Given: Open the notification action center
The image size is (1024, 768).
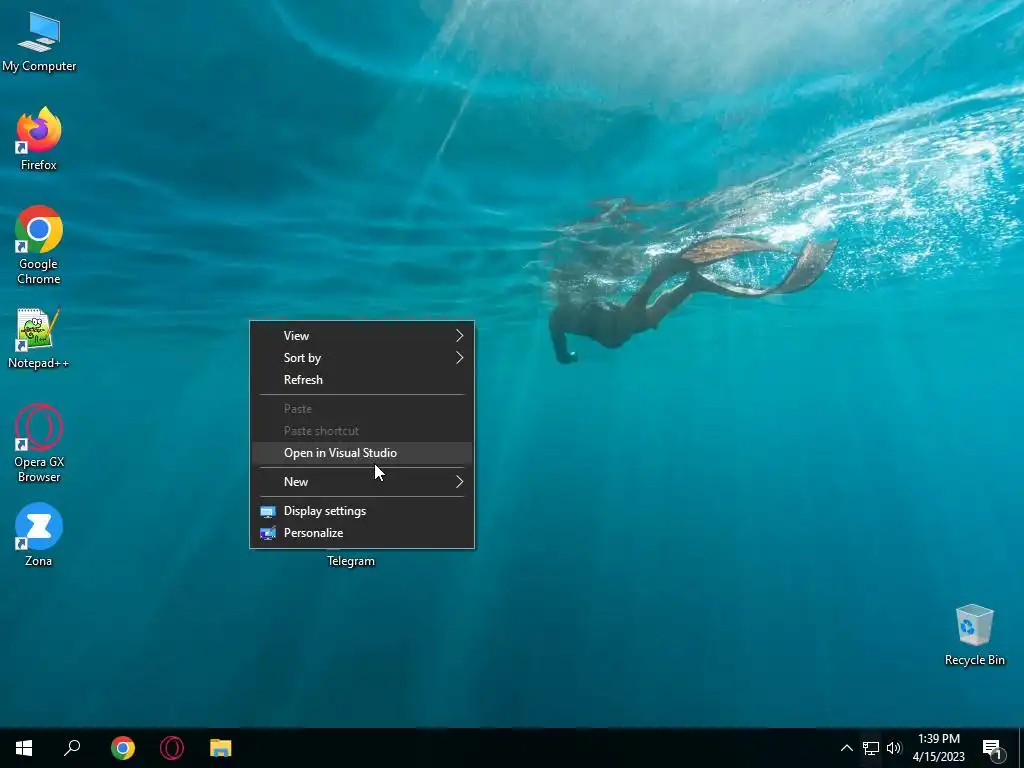Looking at the screenshot, I should pyautogui.click(x=993, y=748).
